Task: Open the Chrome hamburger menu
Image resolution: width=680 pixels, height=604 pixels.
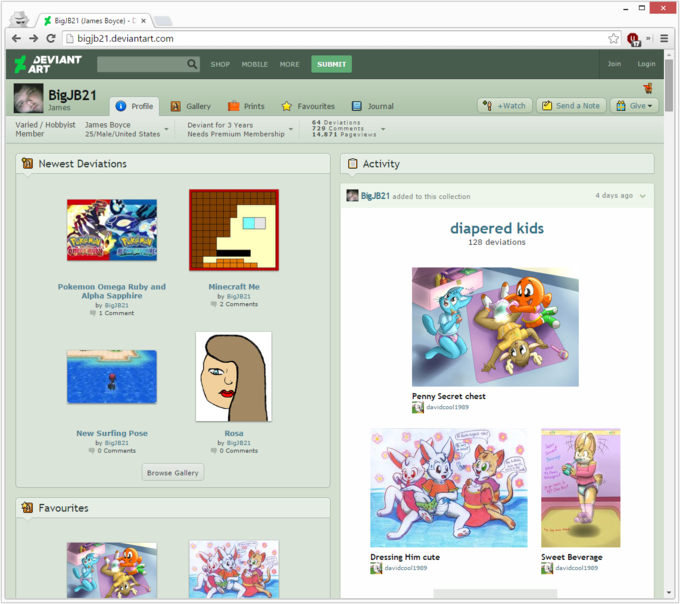Action: 664,39
